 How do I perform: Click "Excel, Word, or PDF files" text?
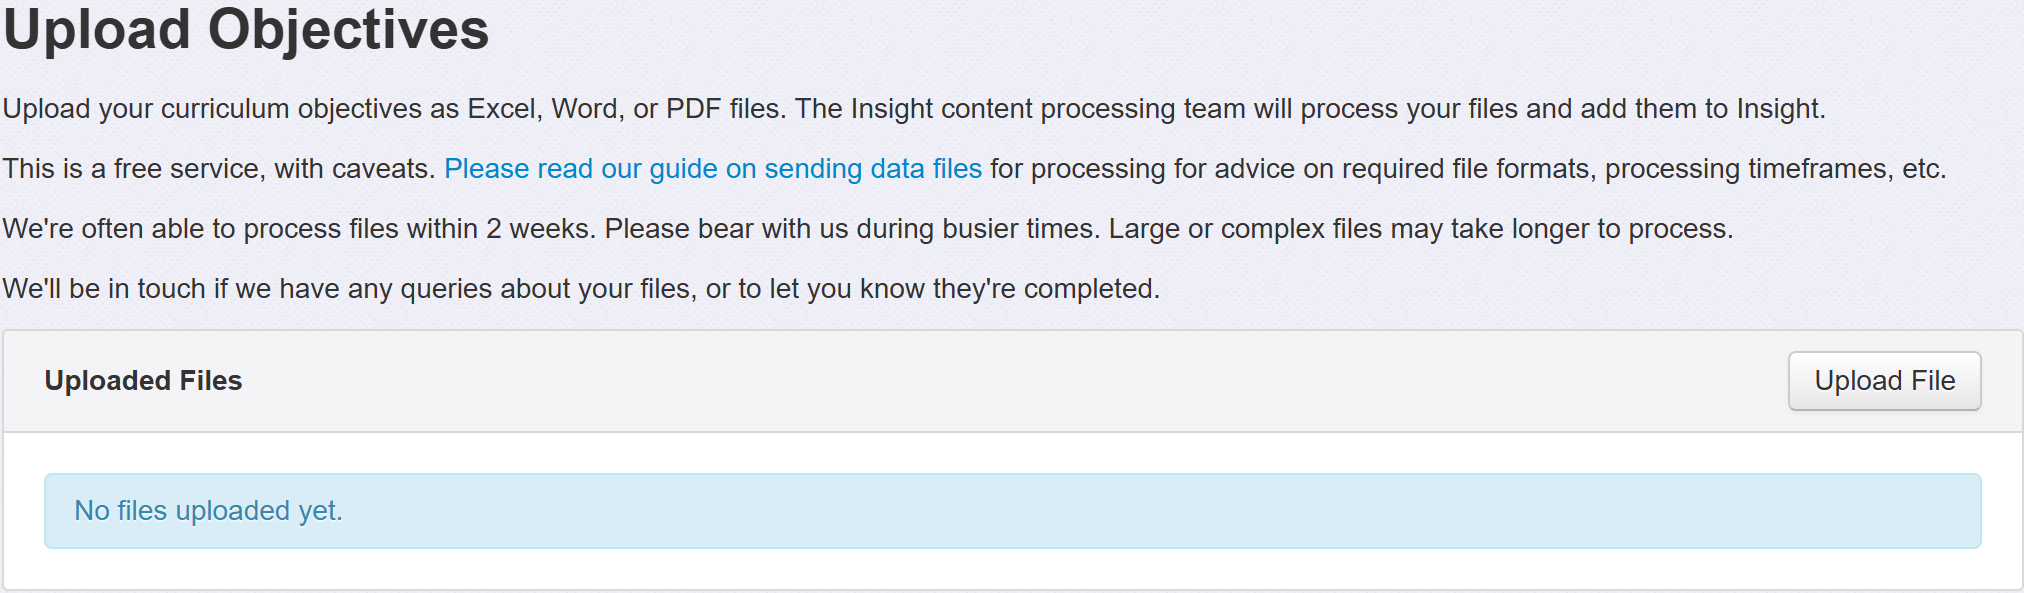point(622,109)
